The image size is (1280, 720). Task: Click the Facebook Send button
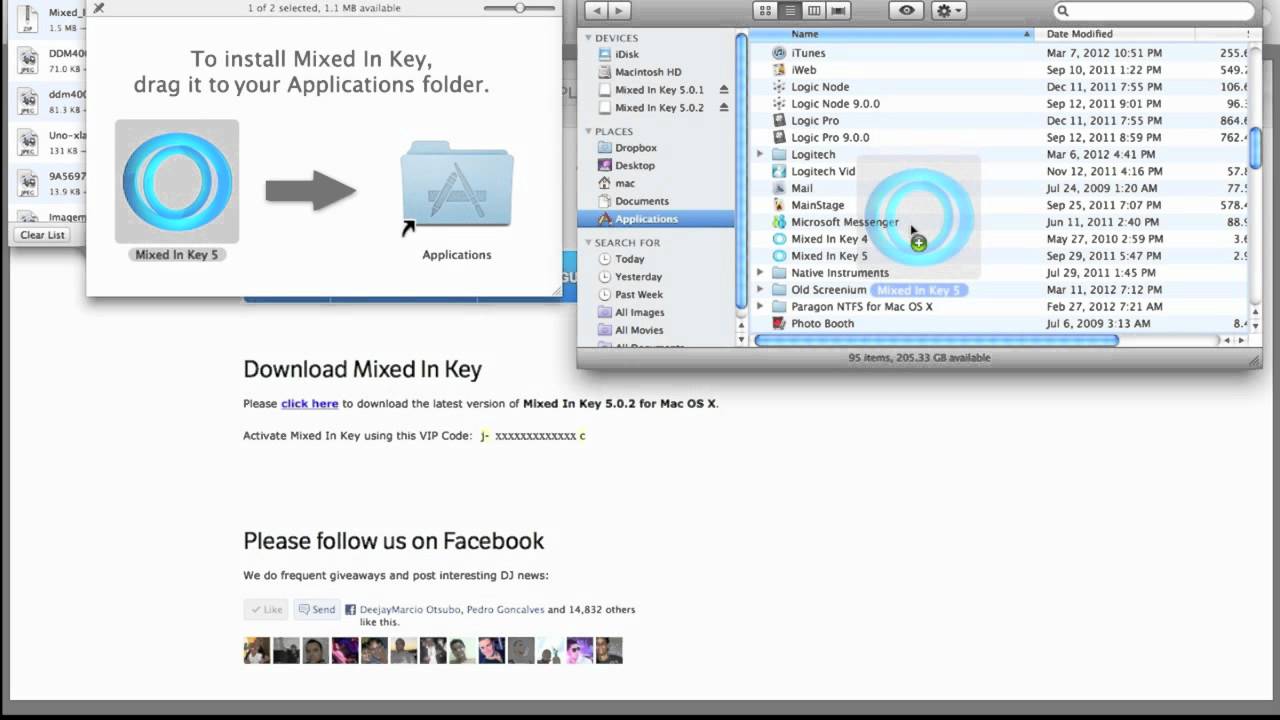(317, 609)
